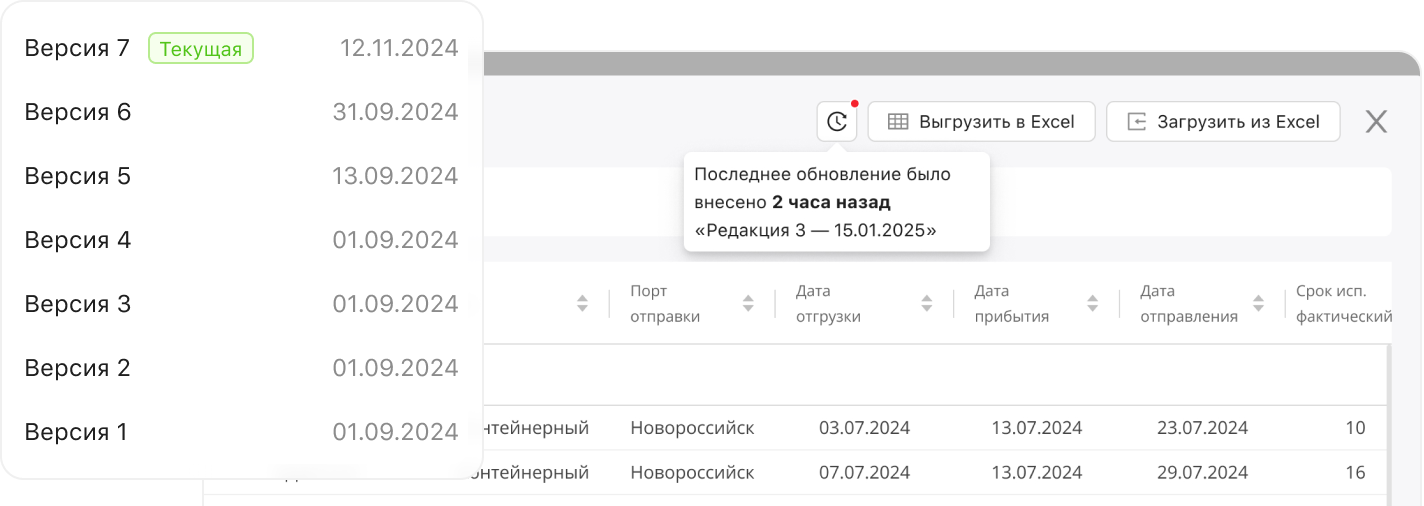Sort by Дата прибытия column arrows

[1092, 303]
